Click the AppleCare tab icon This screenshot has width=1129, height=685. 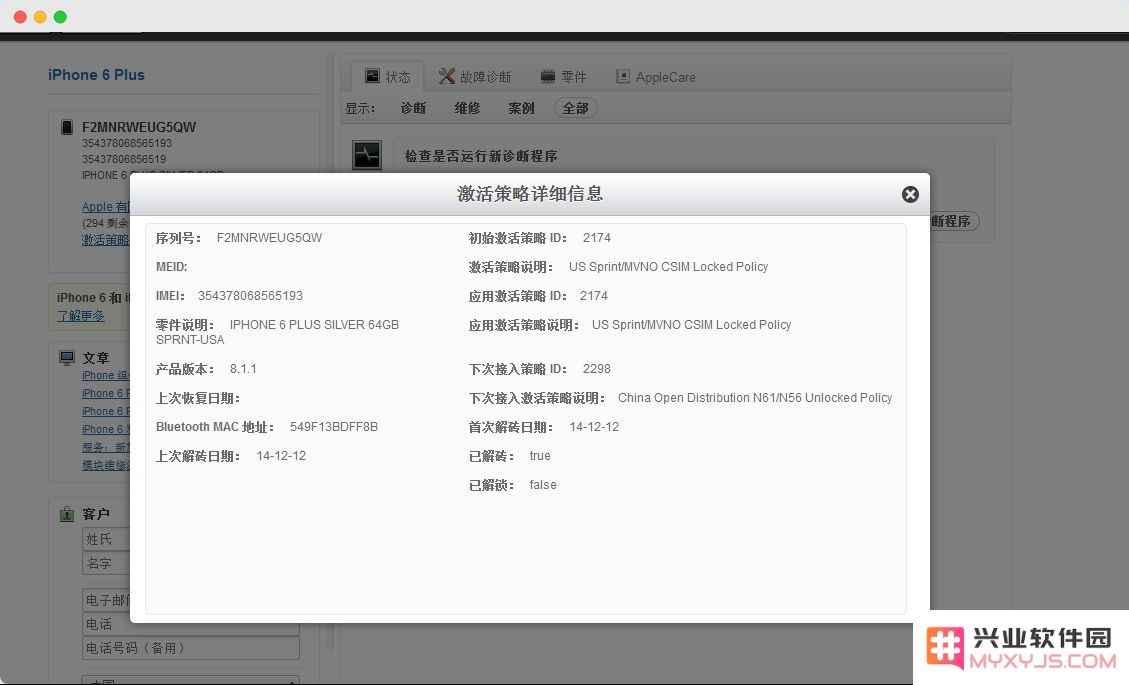tap(623, 76)
